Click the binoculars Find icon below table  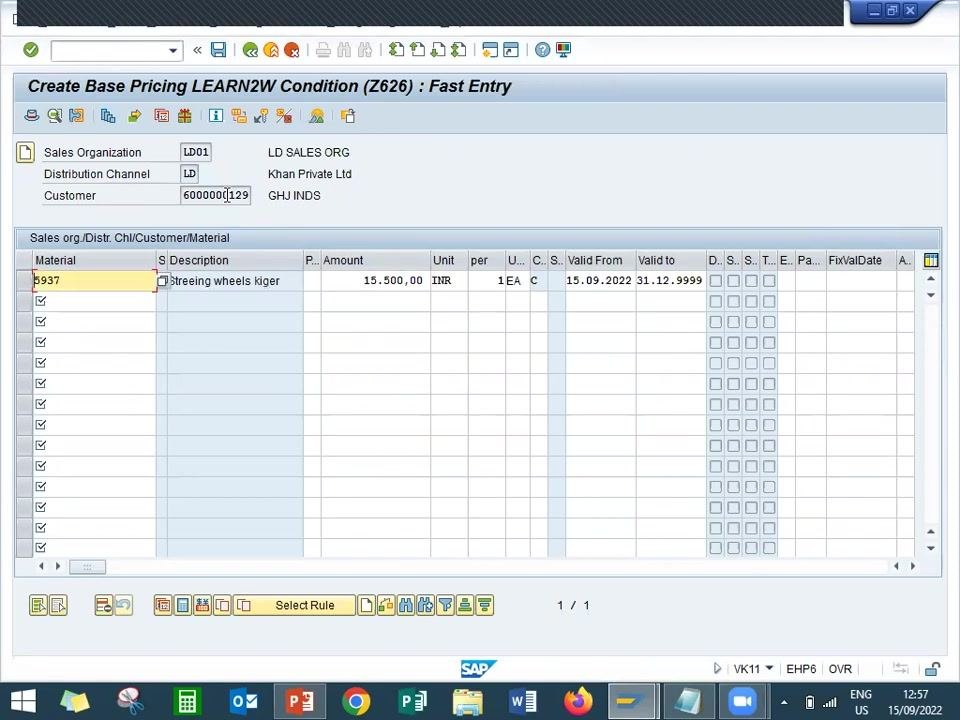405,606
